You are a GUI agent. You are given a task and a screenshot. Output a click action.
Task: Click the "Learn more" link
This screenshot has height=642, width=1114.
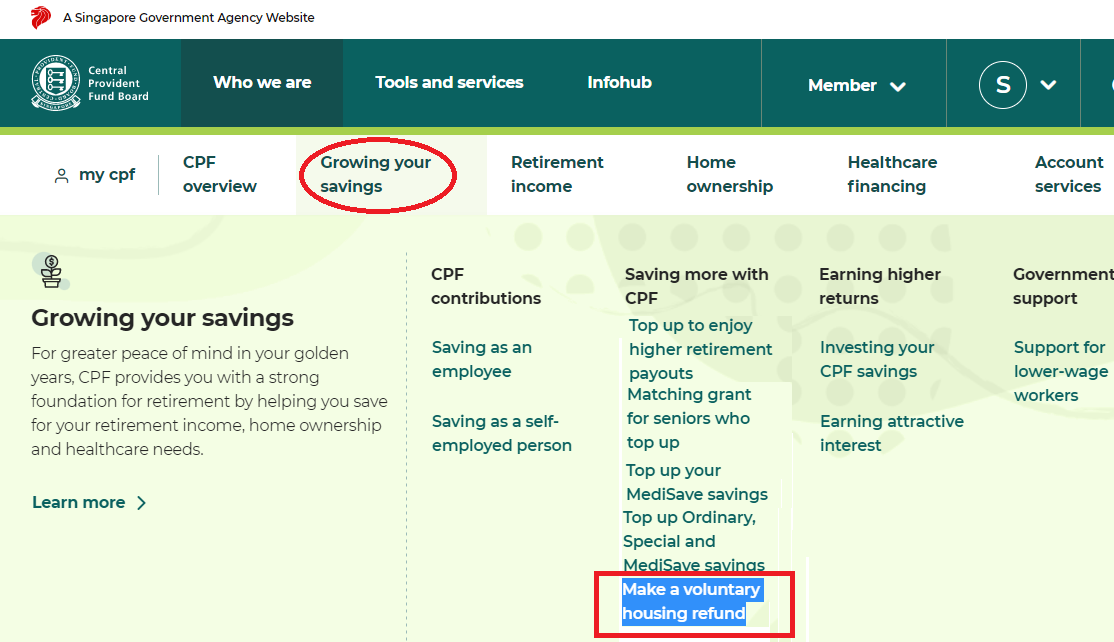click(x=80, y=502)
